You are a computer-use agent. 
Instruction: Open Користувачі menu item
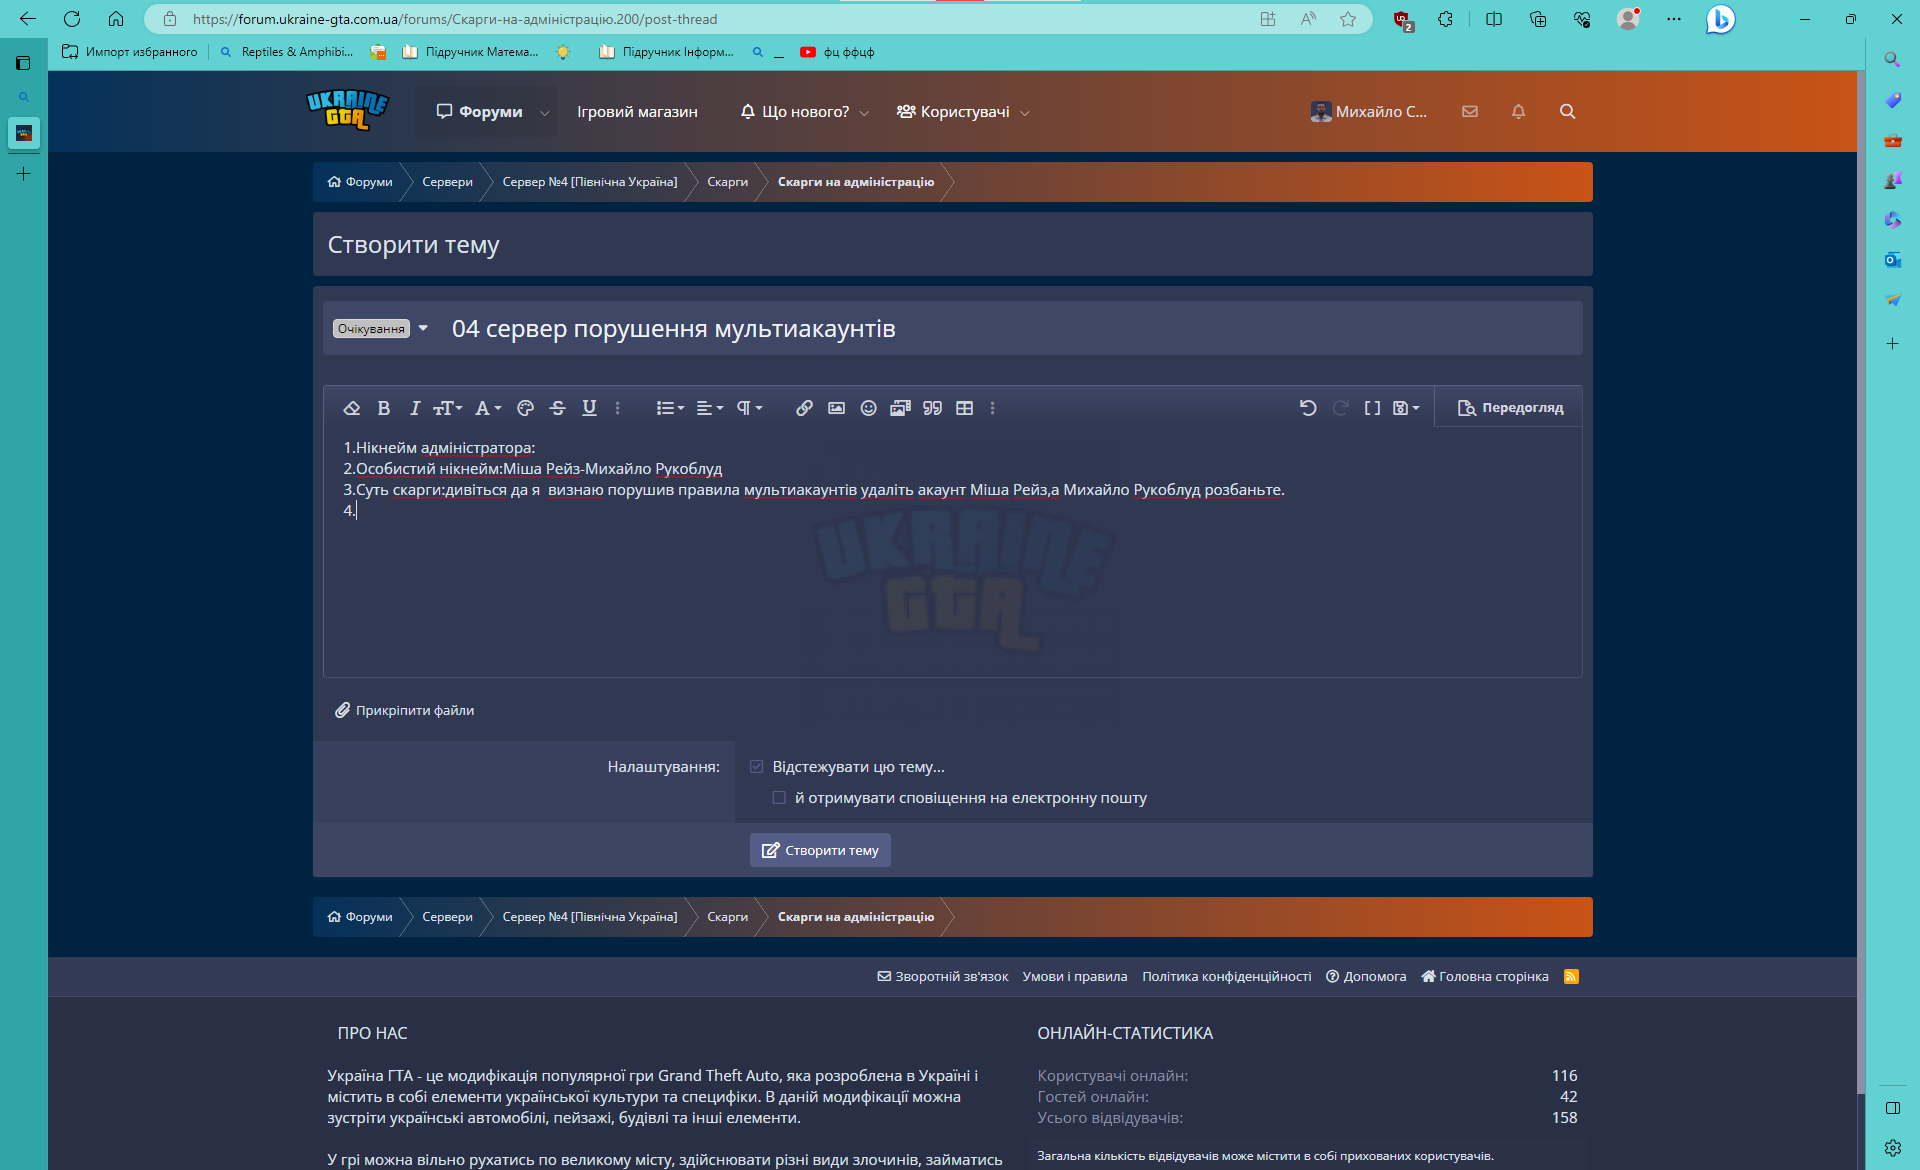[x=953, y=112]
